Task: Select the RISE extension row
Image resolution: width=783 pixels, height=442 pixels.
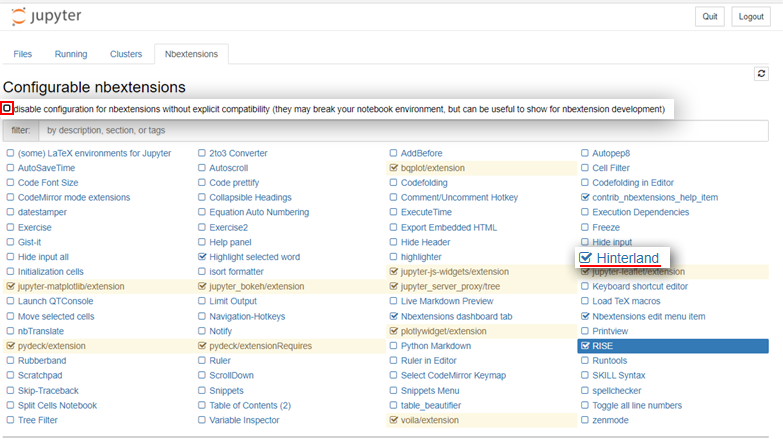Action: (673, 346)
